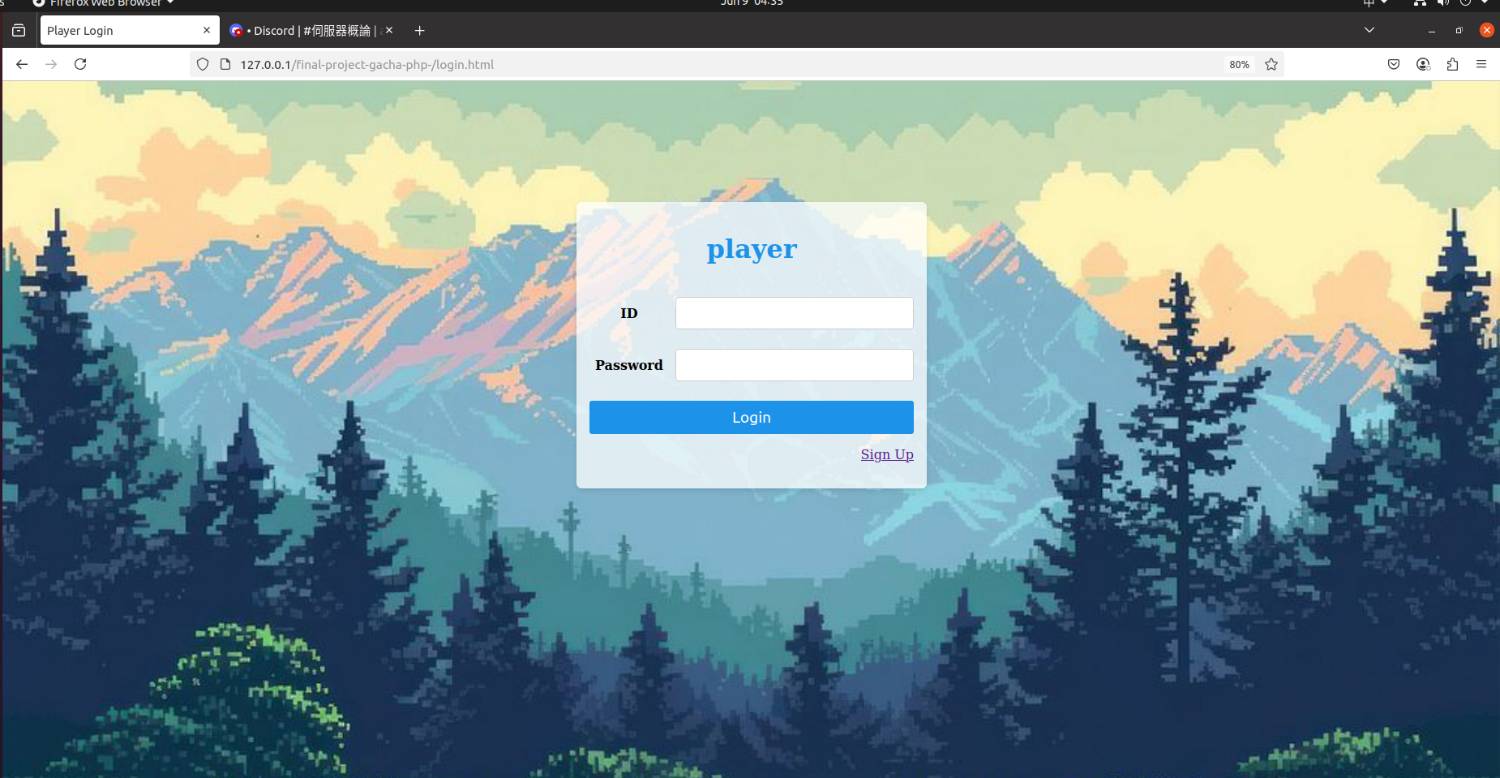Click the address bar URL
This screenshot has height=778, width=1500.
(366, 64)
